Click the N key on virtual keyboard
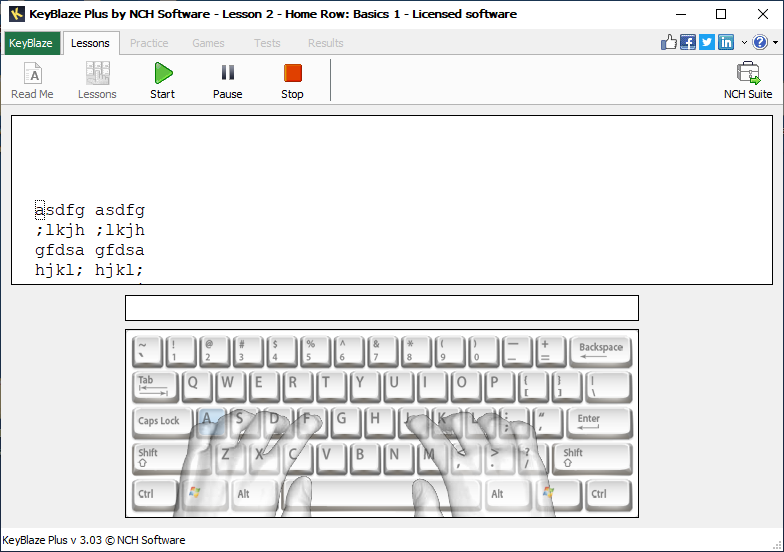 pyautogui.click(x=398, y=458)
